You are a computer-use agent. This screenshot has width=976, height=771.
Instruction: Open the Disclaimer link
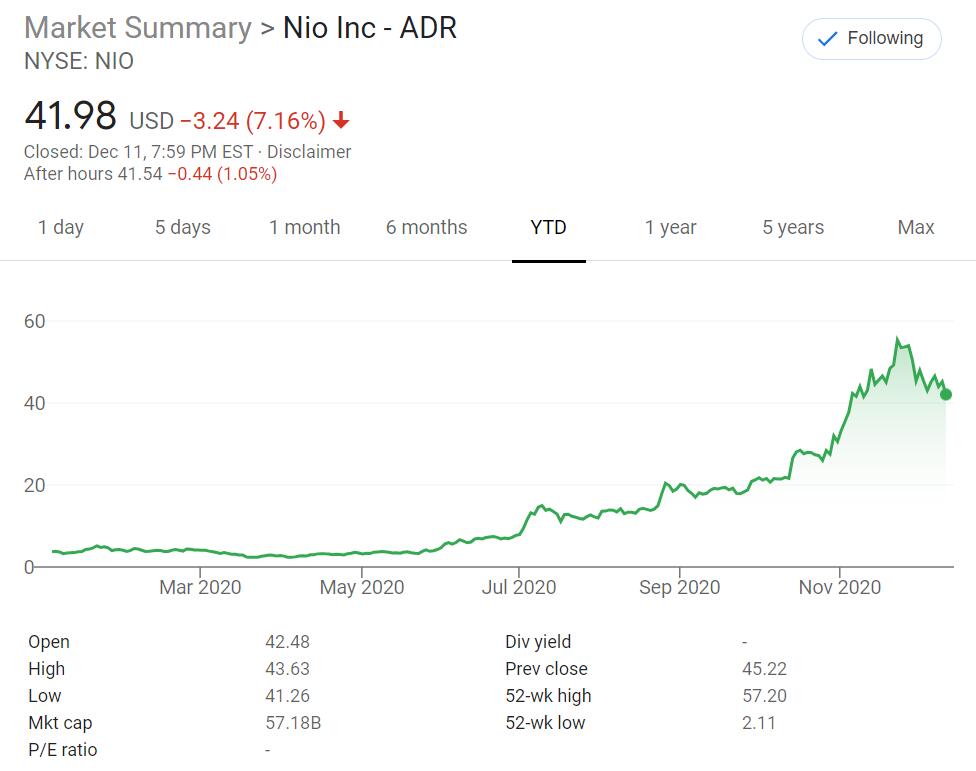[x=309, y=152]
